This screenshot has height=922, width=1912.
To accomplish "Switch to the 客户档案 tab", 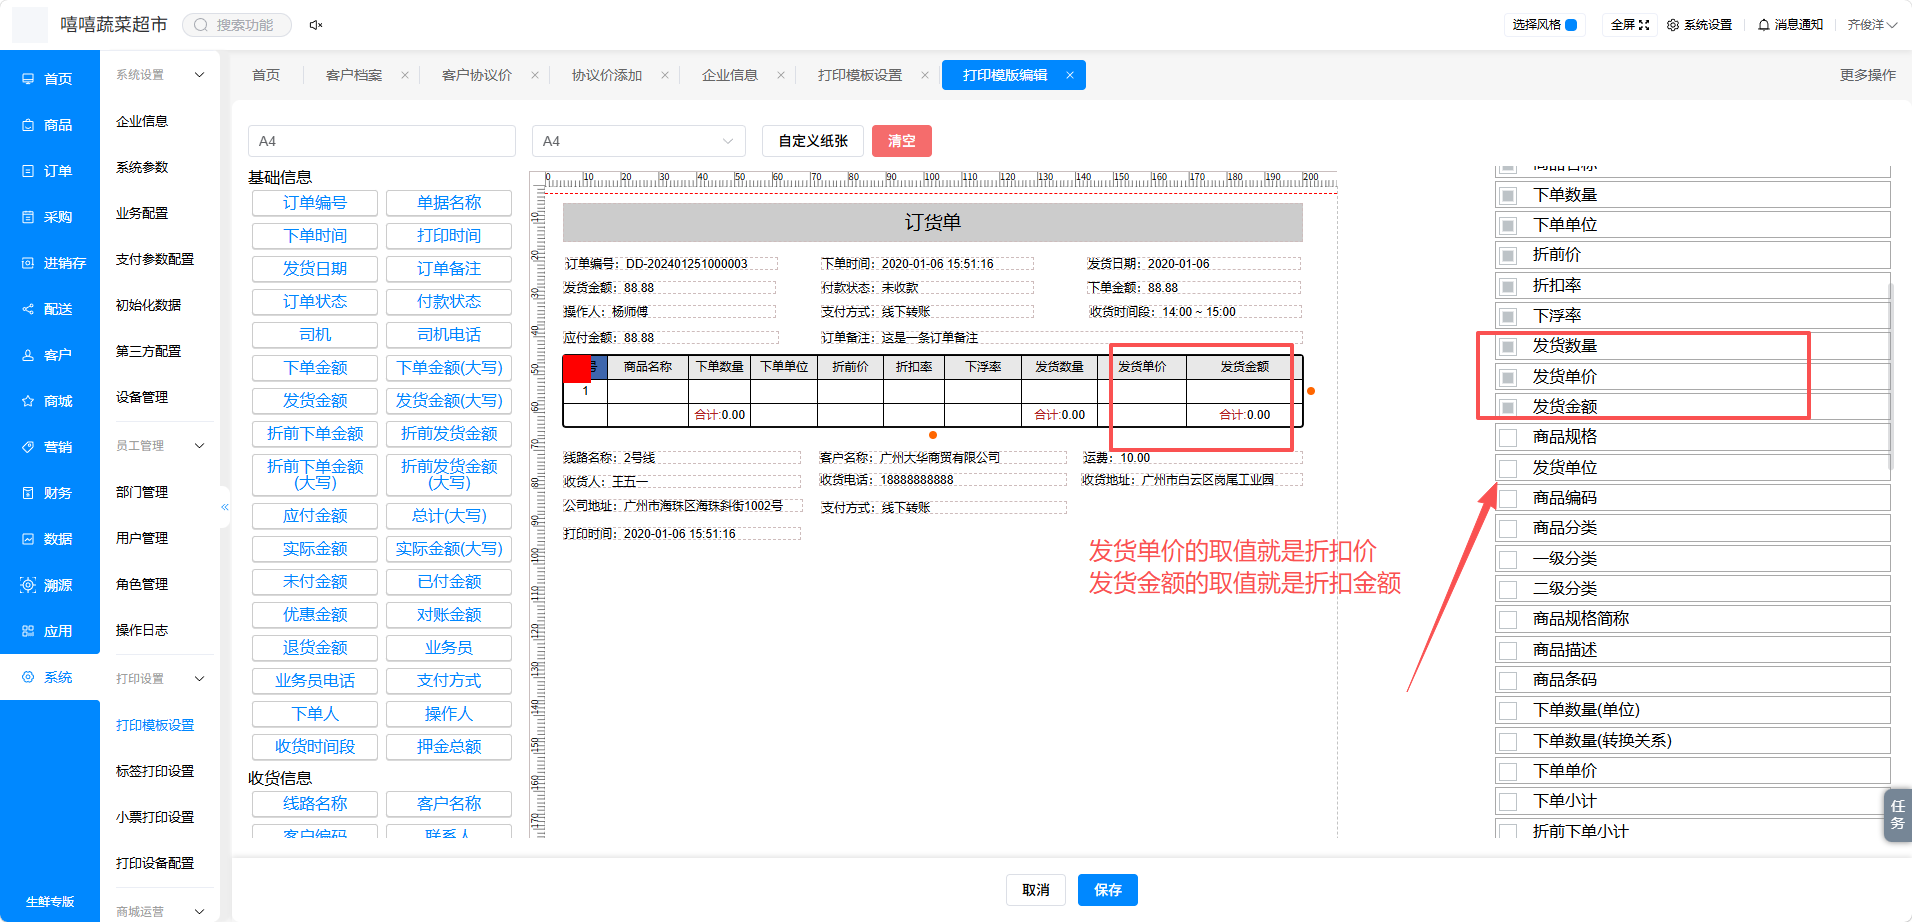I will [x=354, y=75].
